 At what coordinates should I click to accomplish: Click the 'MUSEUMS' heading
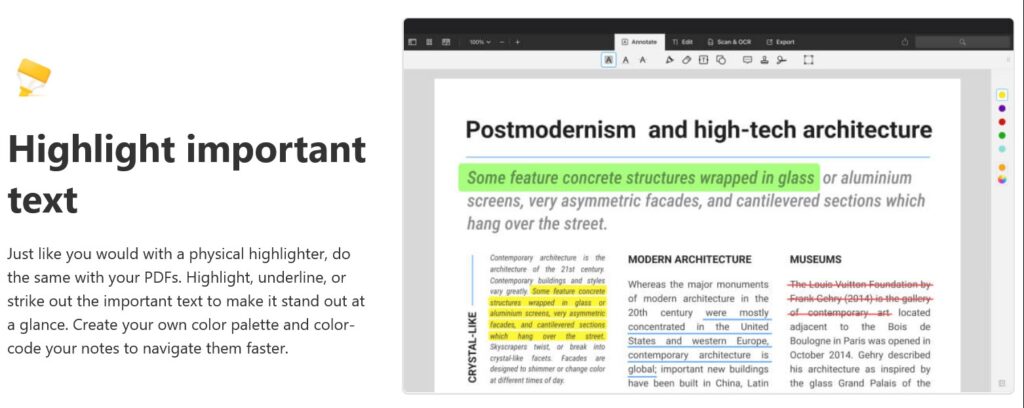815,259
